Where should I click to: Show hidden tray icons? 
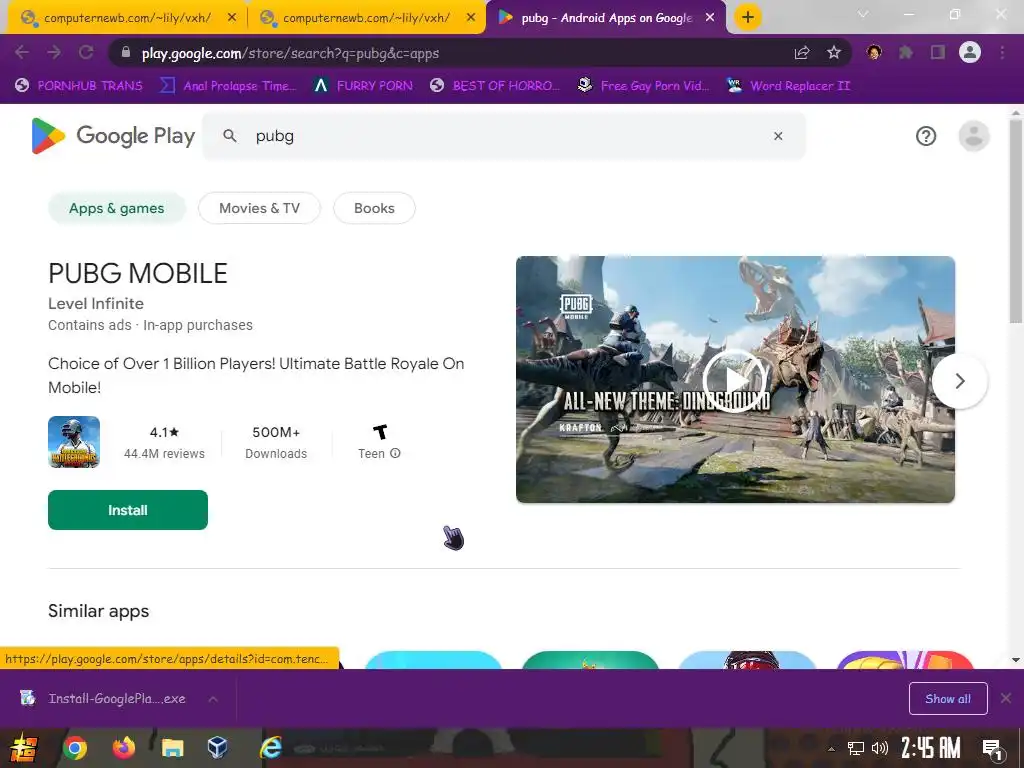point(831,748)
